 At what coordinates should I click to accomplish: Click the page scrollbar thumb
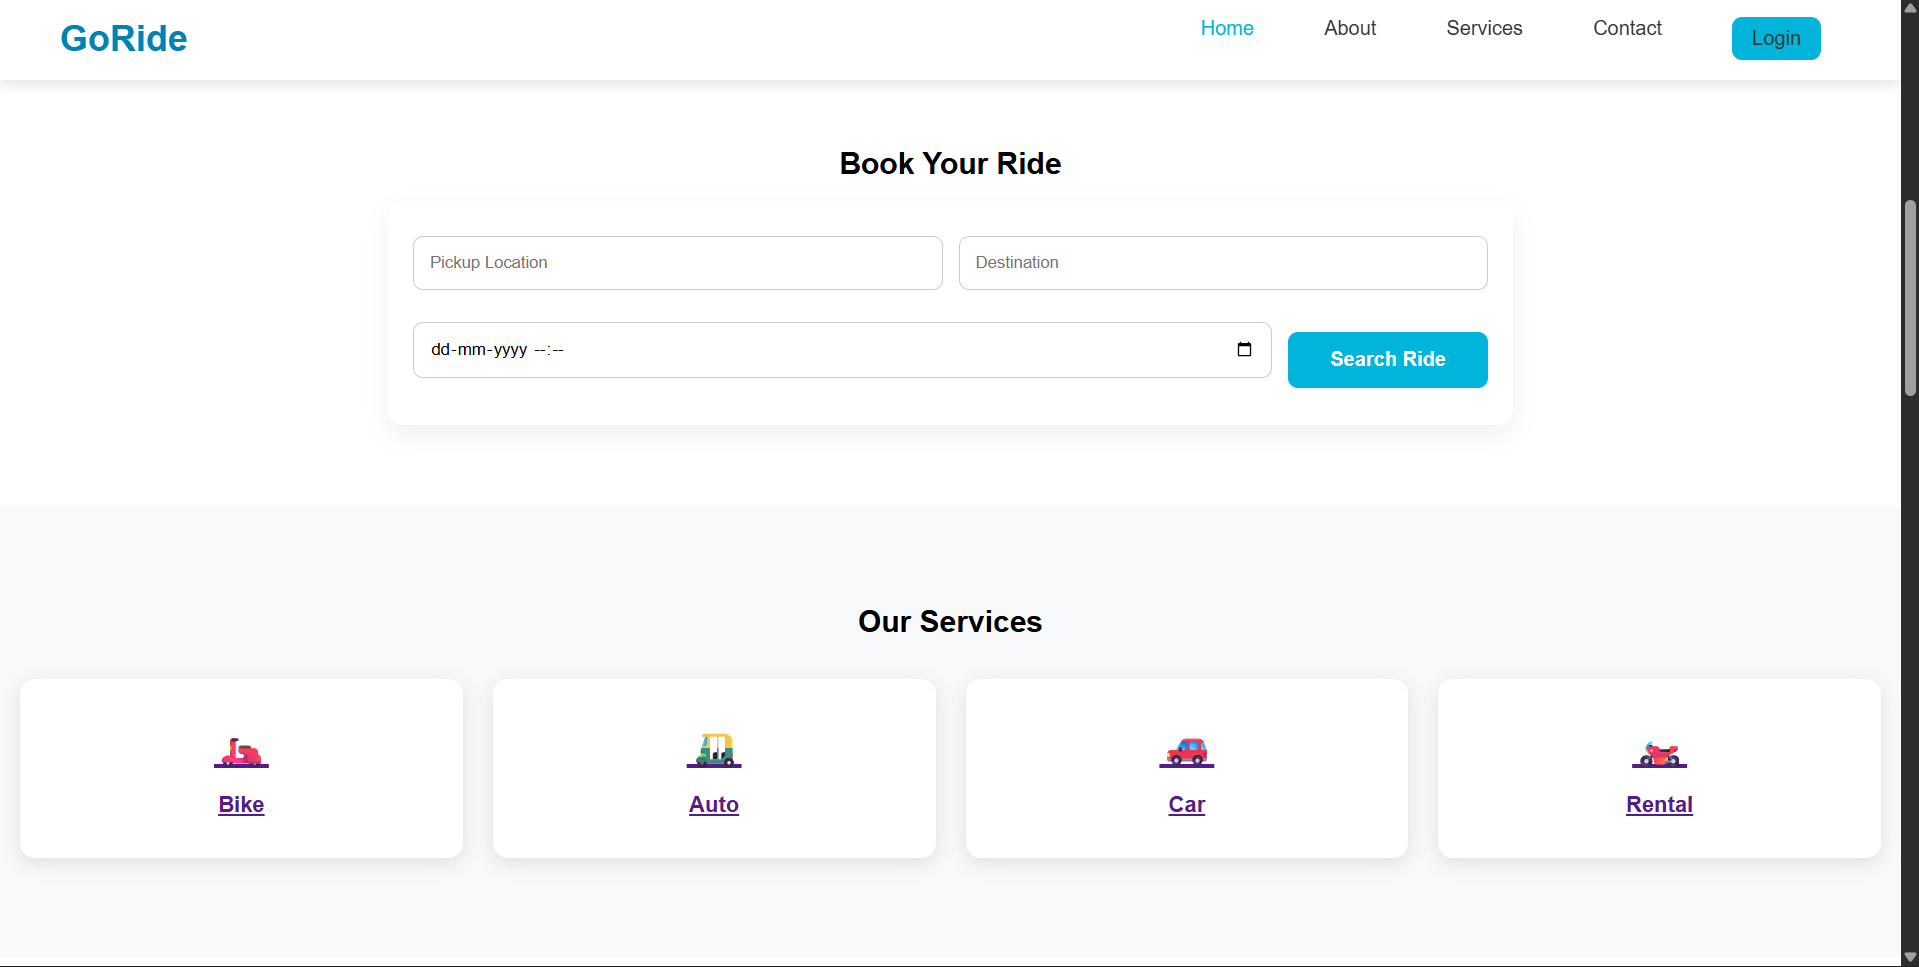pyautogui.click(x=1910, y=298)
